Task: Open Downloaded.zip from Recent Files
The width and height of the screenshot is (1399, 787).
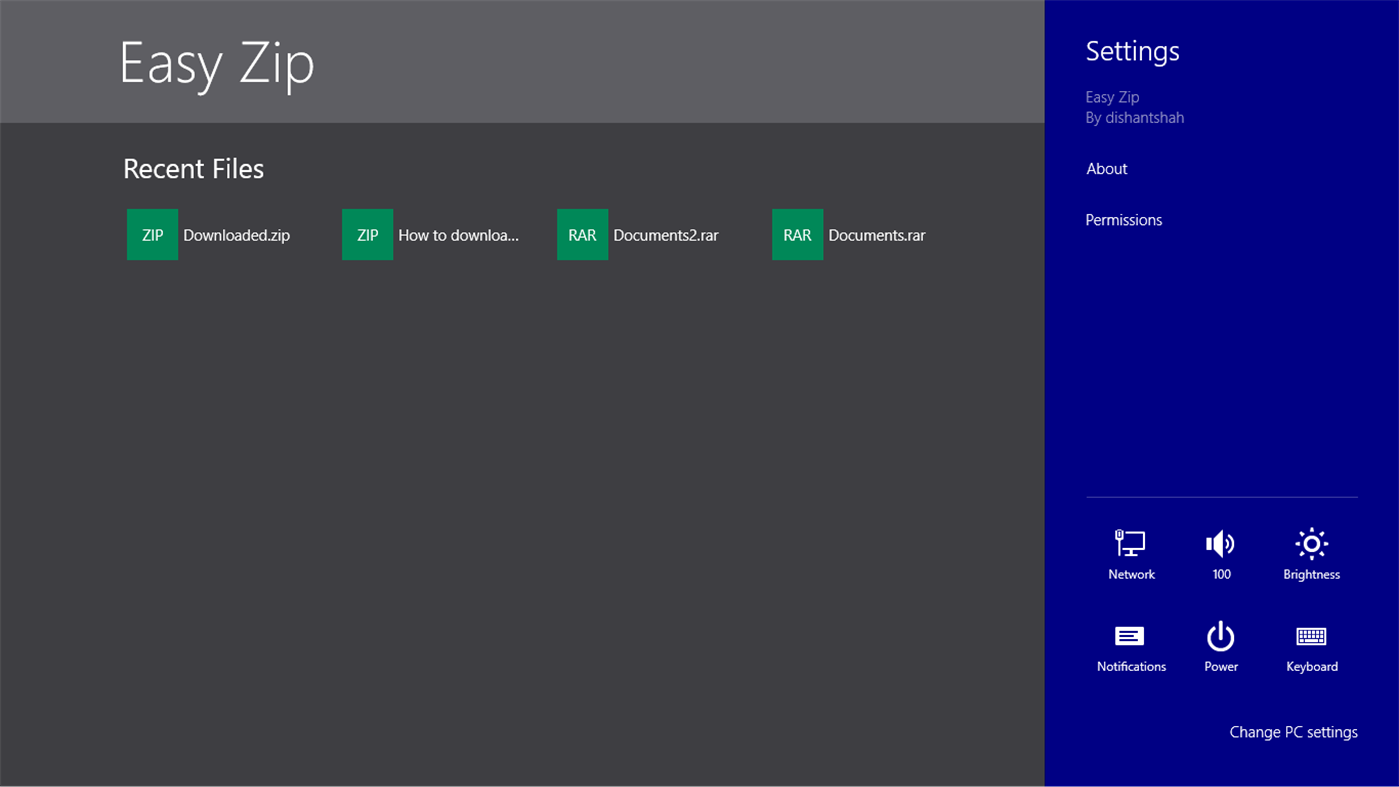Action: [x=236, y=234]
